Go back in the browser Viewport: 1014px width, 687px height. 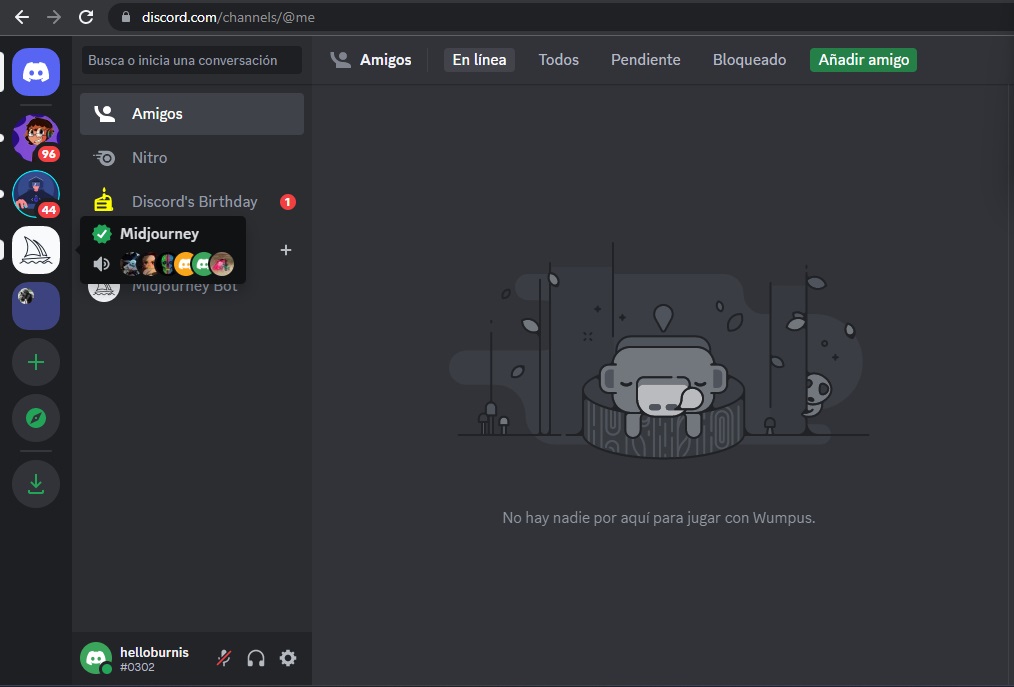(x=22, y=17)
